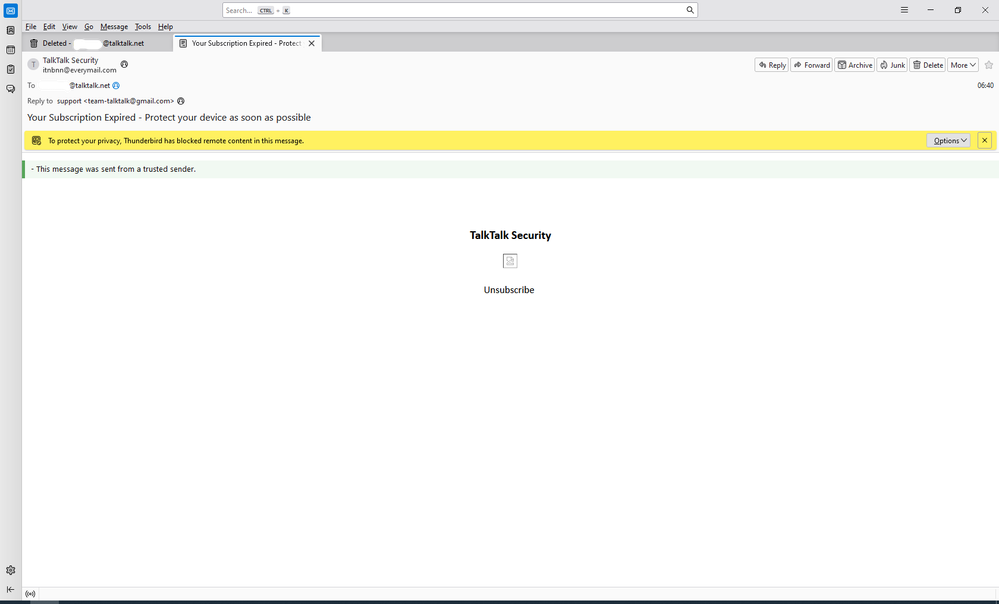Star this message
The image size is (999, 604).
pyautogui.click(x=988, y=65)
